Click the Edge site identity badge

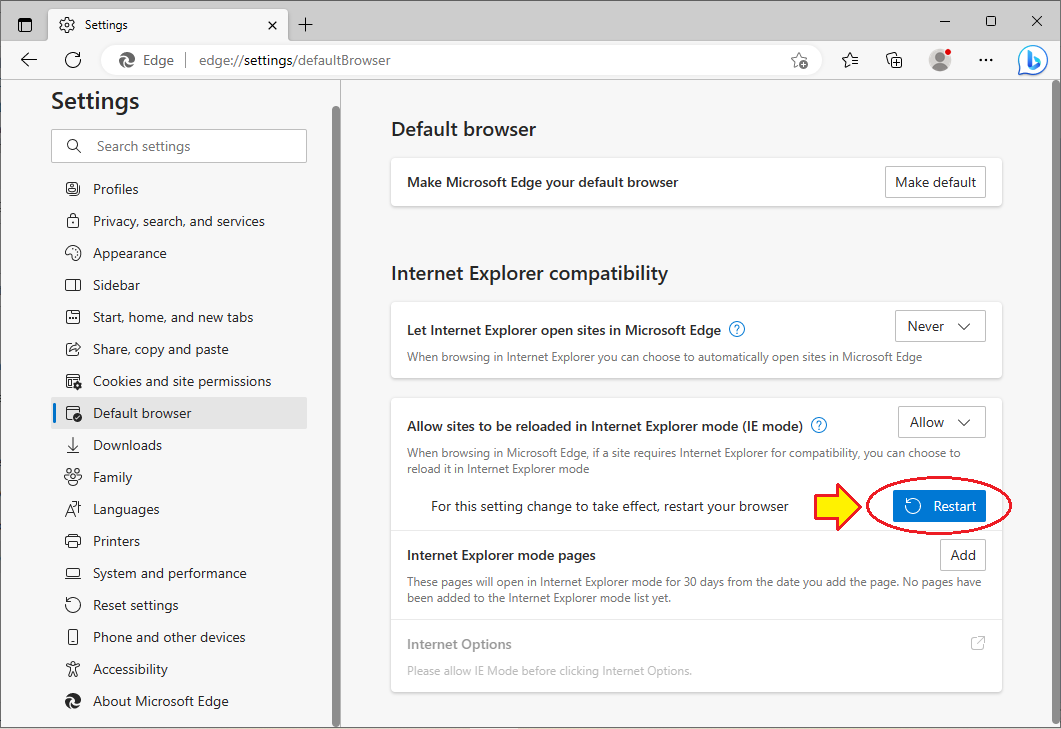[146, 60]
